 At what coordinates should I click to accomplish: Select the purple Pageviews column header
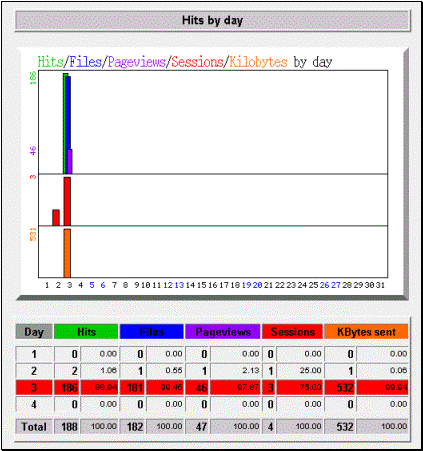(223, 332)
